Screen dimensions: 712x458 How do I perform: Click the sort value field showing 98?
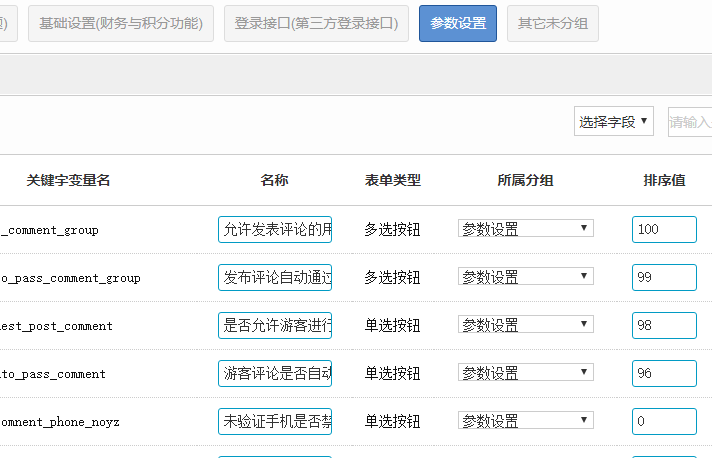(x=664, y=325)
